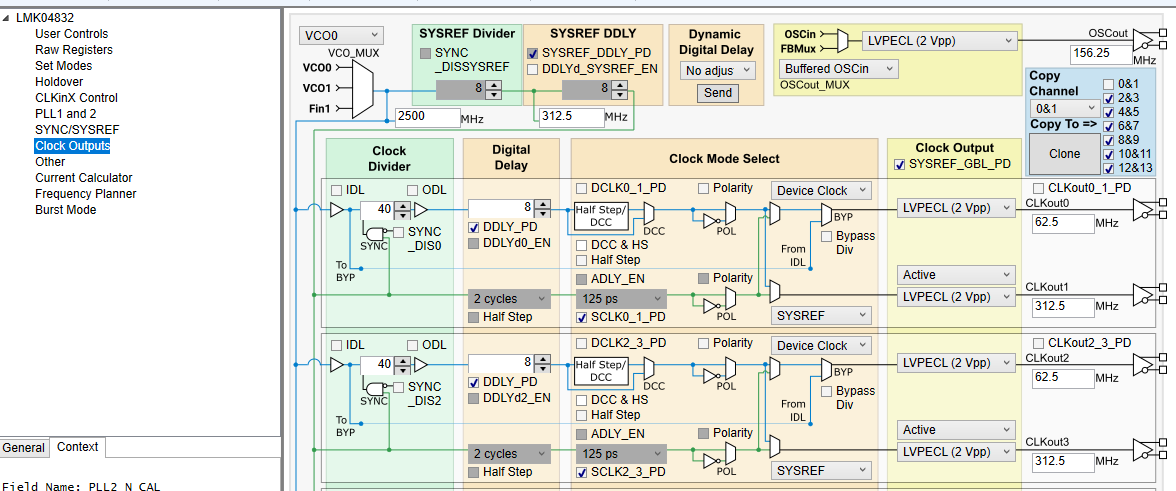Switch to the Context tab
Image resolution: width=1176 pixels, height=491 pixels.
tap(78, 447)
